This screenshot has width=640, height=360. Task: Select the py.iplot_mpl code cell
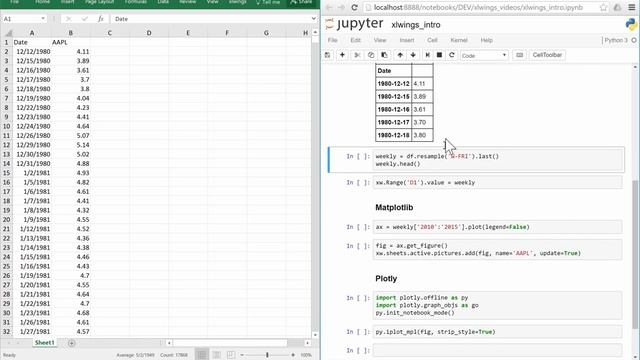click(x=498, y=332)
